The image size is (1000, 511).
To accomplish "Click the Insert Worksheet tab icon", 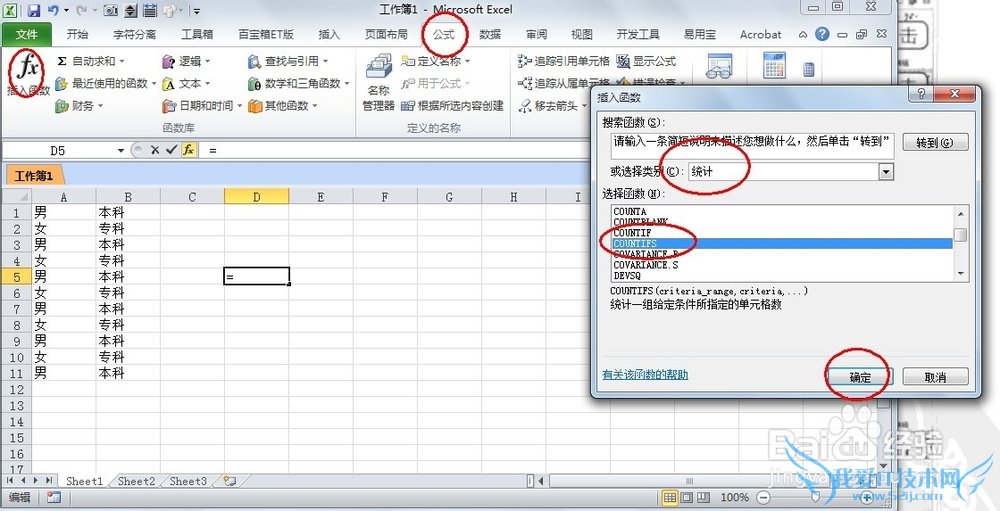I will (x=230, y=481).
